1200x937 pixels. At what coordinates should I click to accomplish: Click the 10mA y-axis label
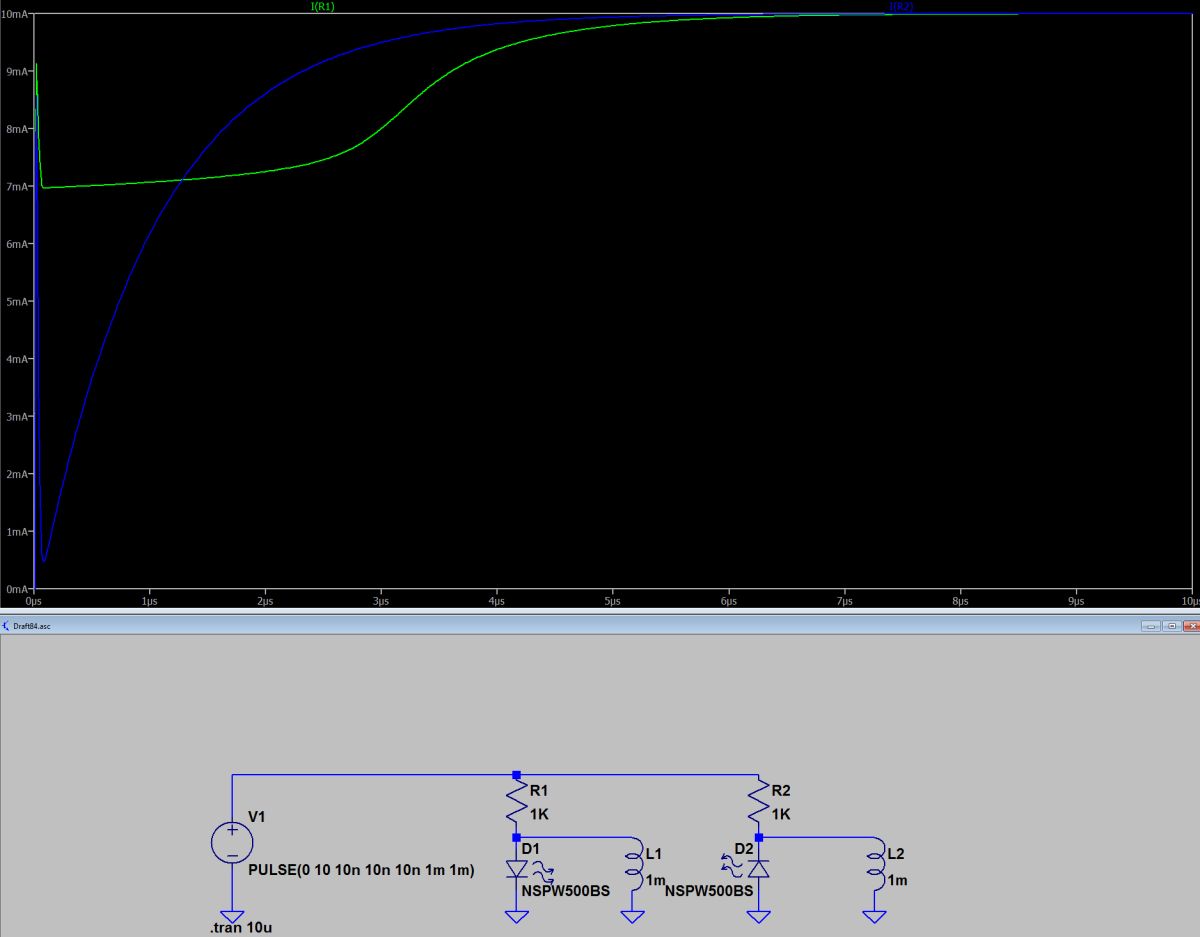(15, 14)
